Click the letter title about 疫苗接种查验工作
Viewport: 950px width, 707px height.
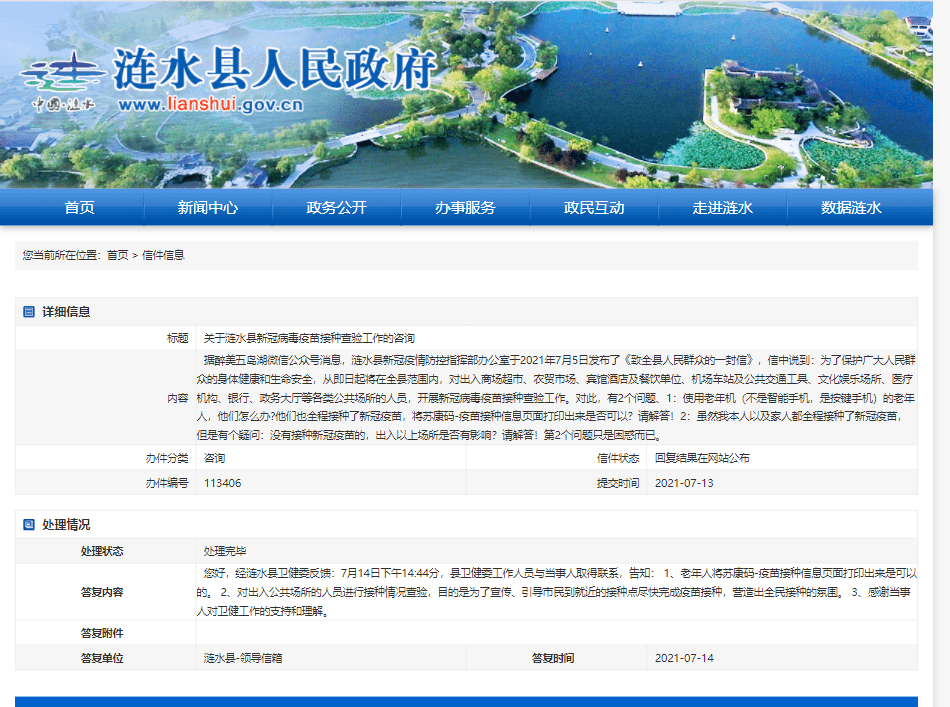pyautogui.click(x=309, y=338)
